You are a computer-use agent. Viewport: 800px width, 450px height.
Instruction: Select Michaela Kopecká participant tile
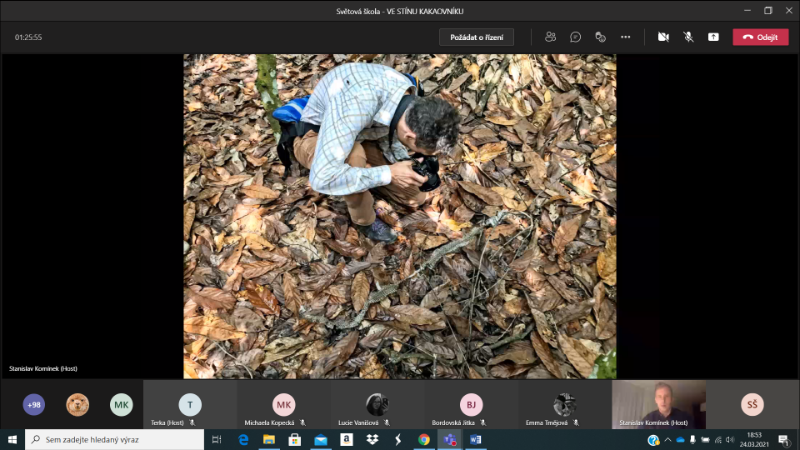[x=284, y=404]
